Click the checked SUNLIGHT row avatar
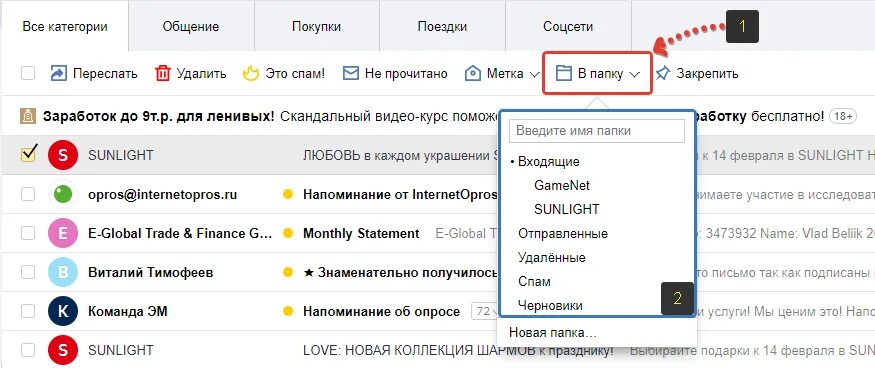This screenshot has height=368, width=875. coord(62,155)
